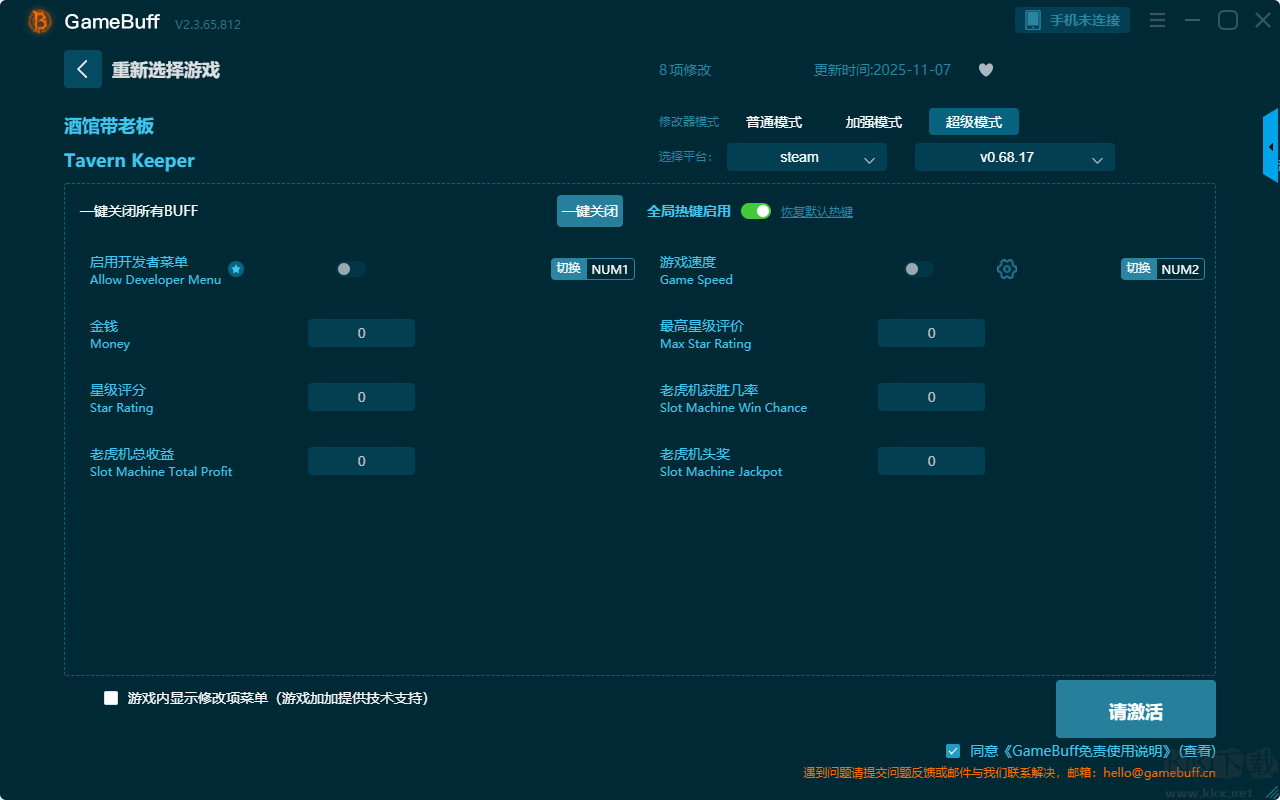This screenshot has height=800, width=1280.
Task: Toggle Allow Developer Menu switch
Action: click(351, 269)
